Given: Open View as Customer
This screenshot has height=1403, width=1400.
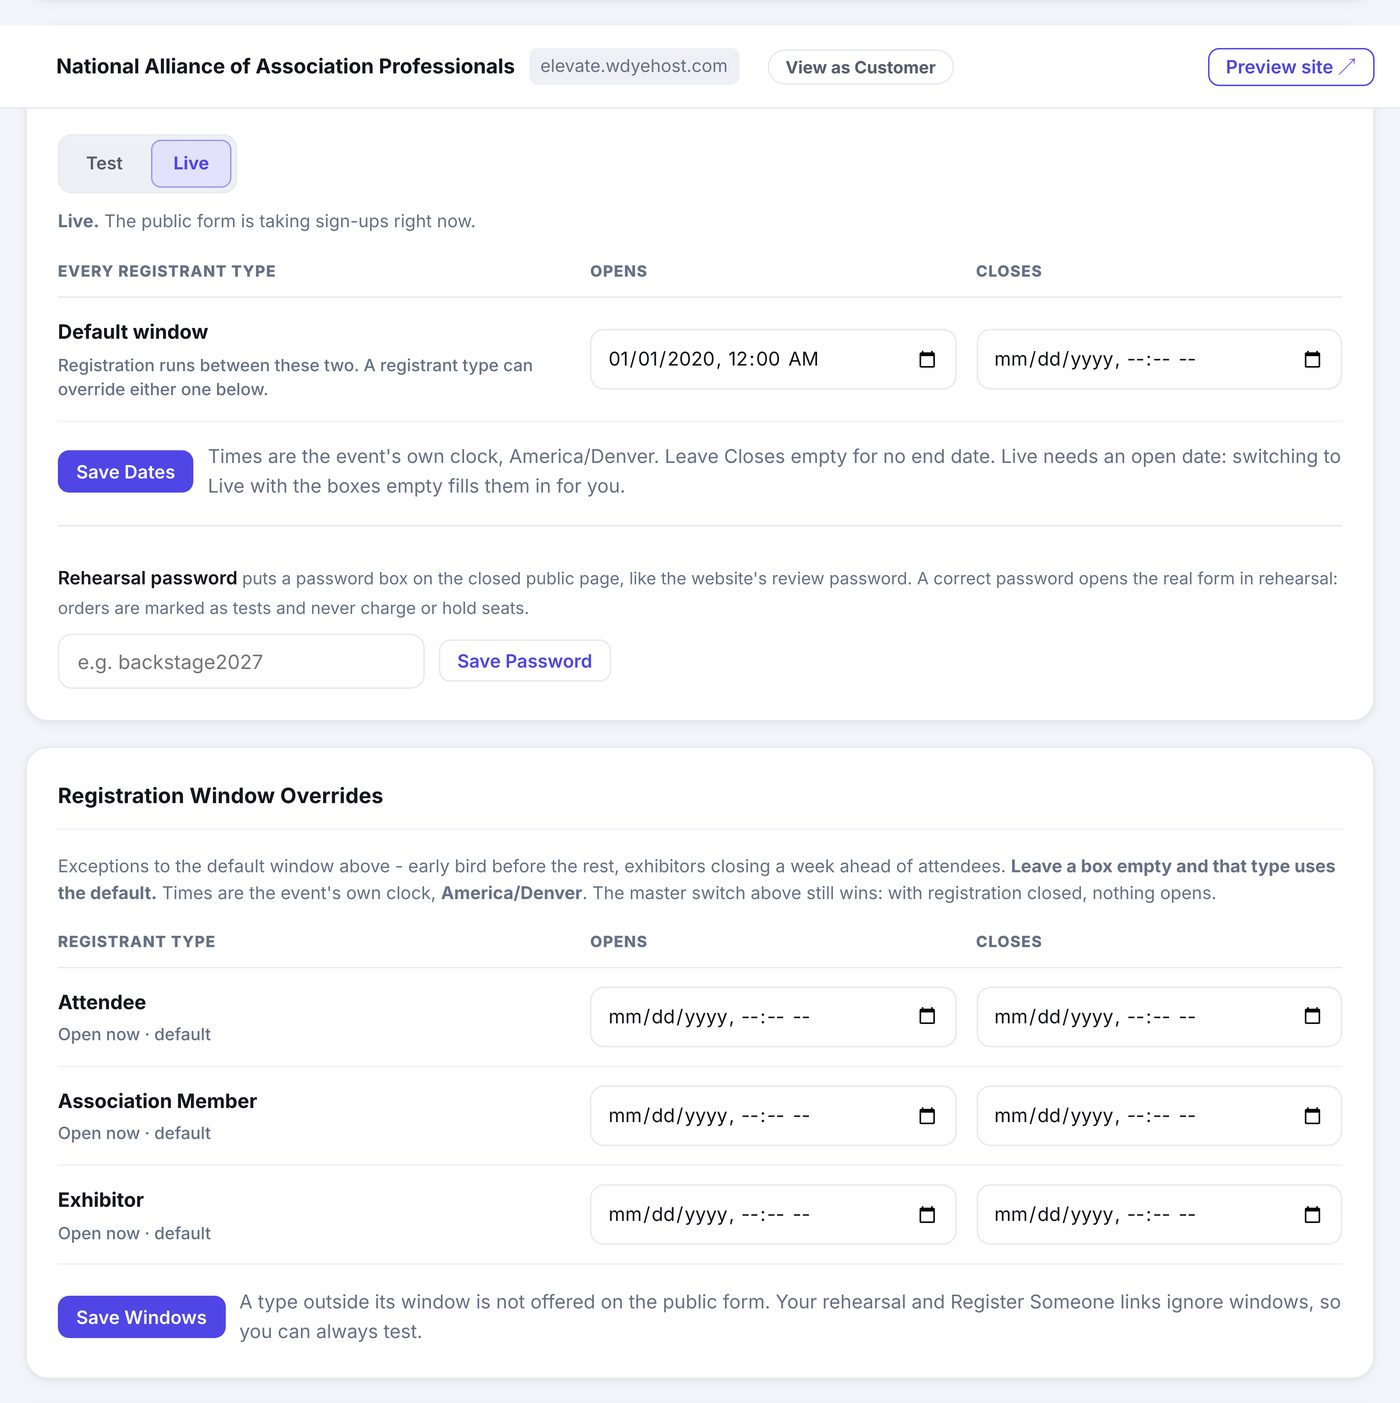Looking at the screenshot, I should pos(860,67).
